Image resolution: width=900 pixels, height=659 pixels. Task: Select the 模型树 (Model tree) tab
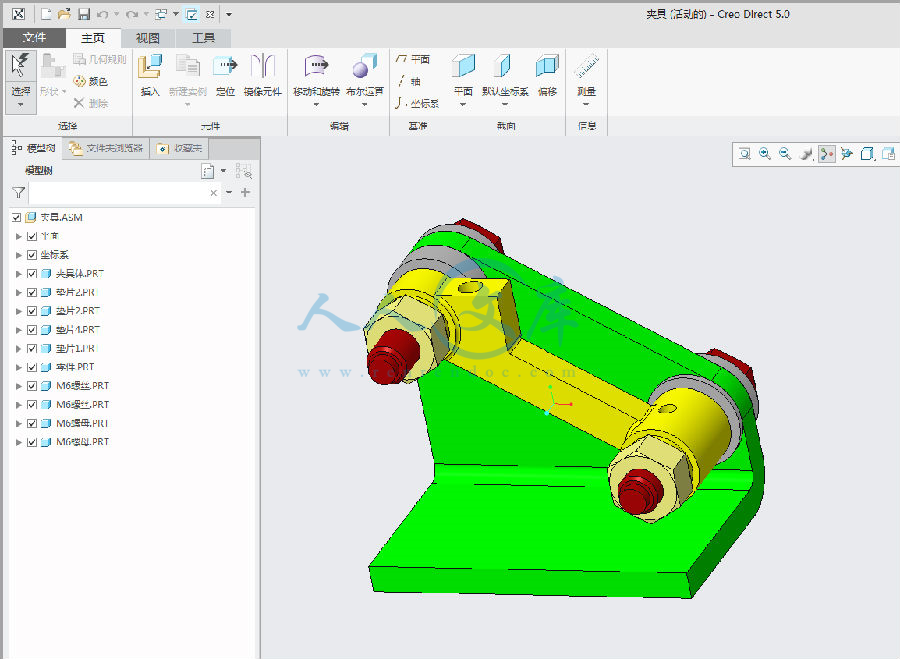(34, 148)
